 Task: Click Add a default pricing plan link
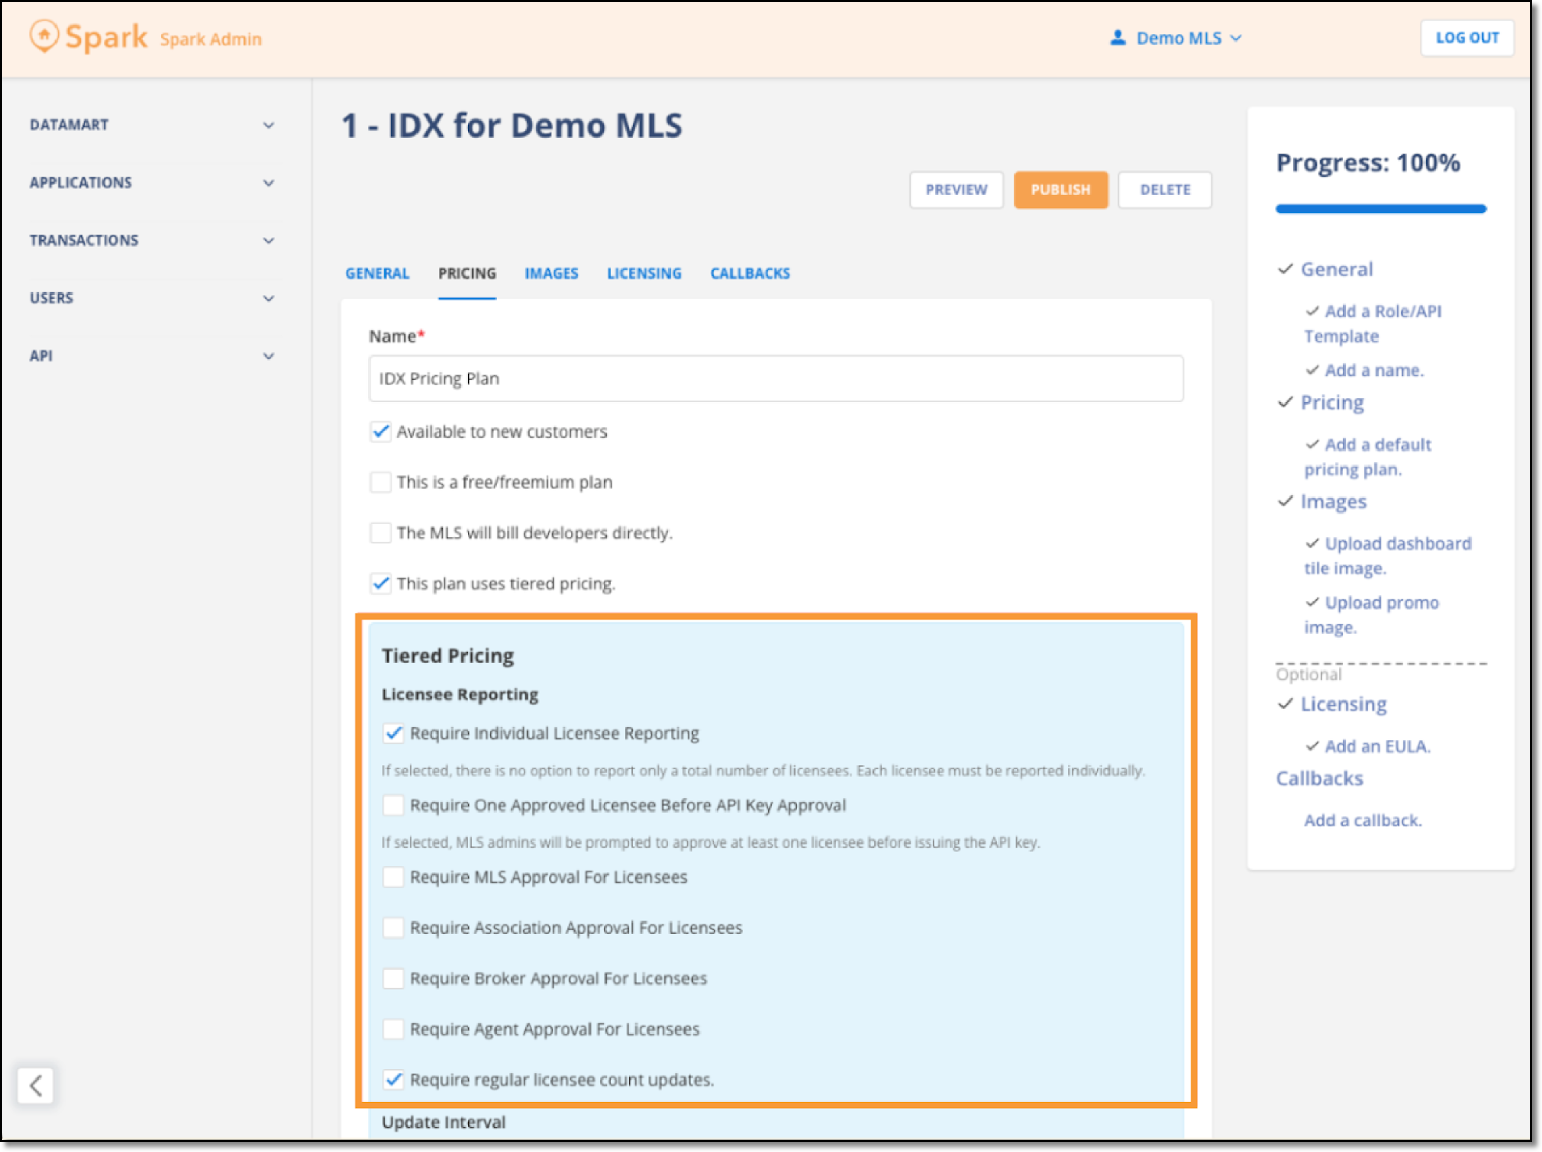pyautogui.click(x=1367, y=457)
